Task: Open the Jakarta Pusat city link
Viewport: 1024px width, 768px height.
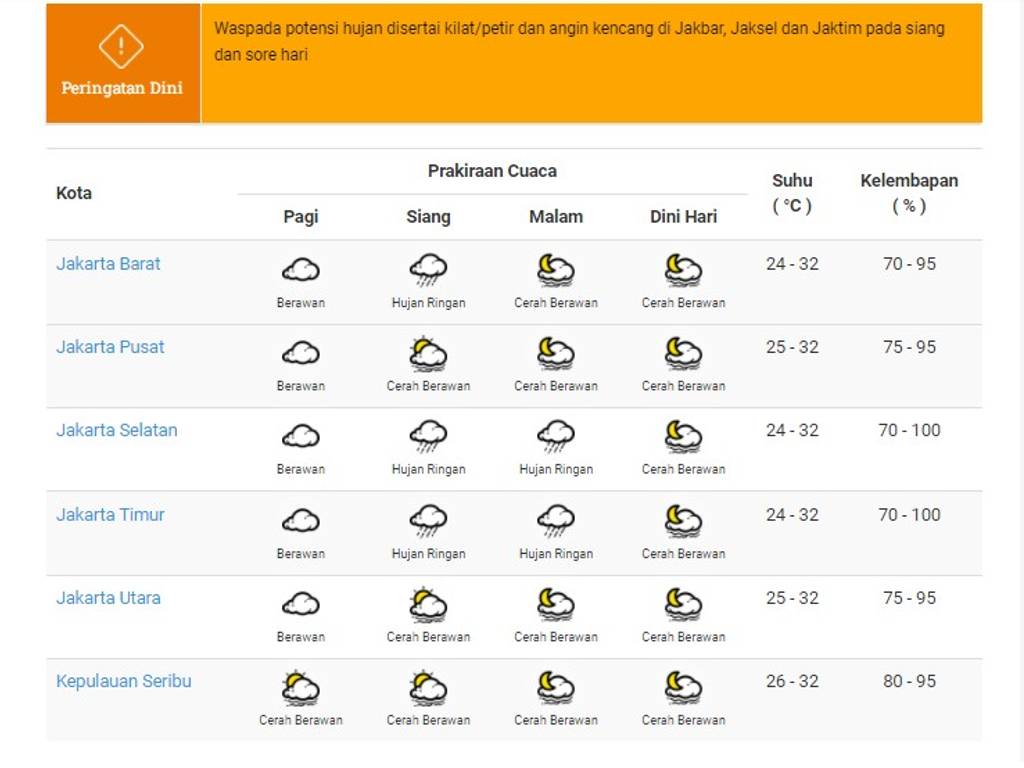Action: (x=110, y=347)
